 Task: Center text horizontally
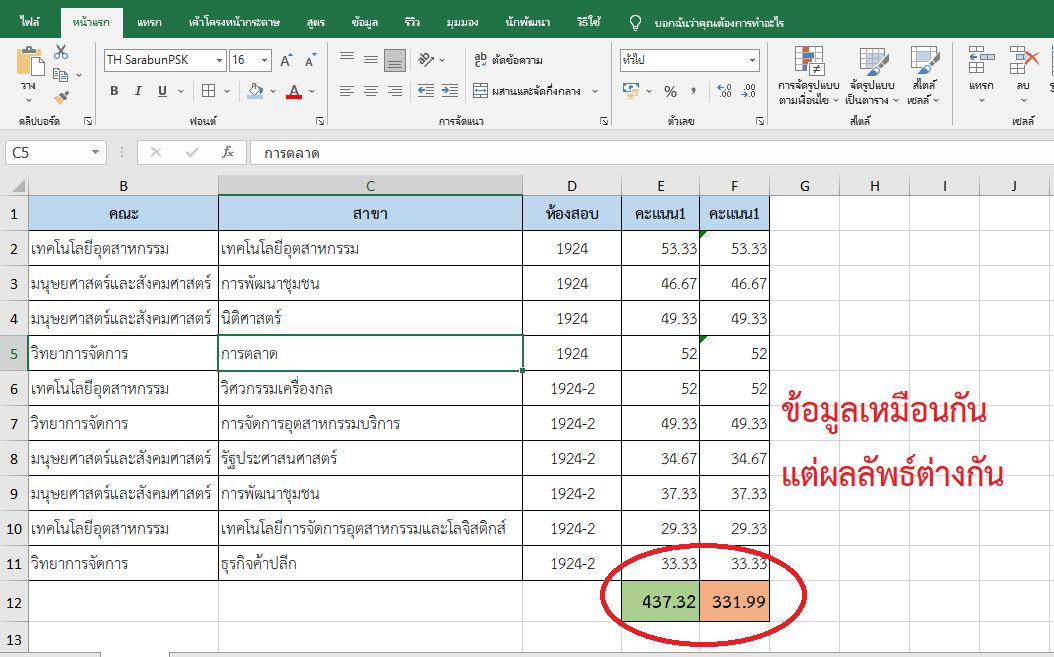[370, 91]
